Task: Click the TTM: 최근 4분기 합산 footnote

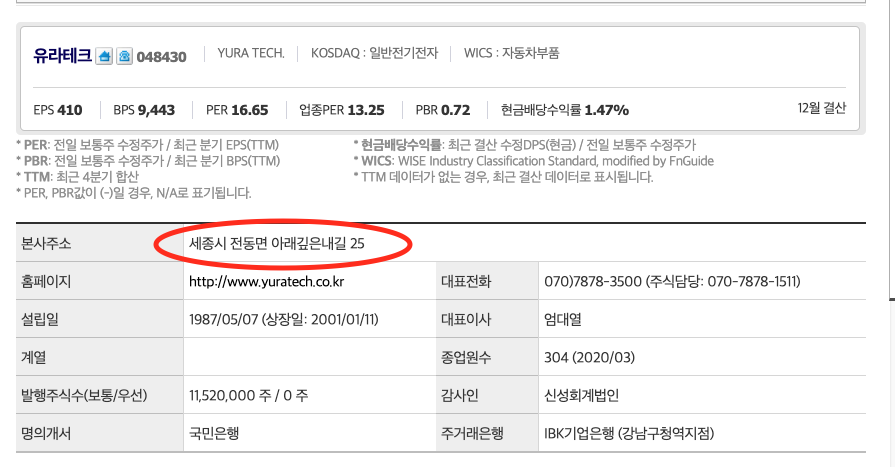Action: 78,177
